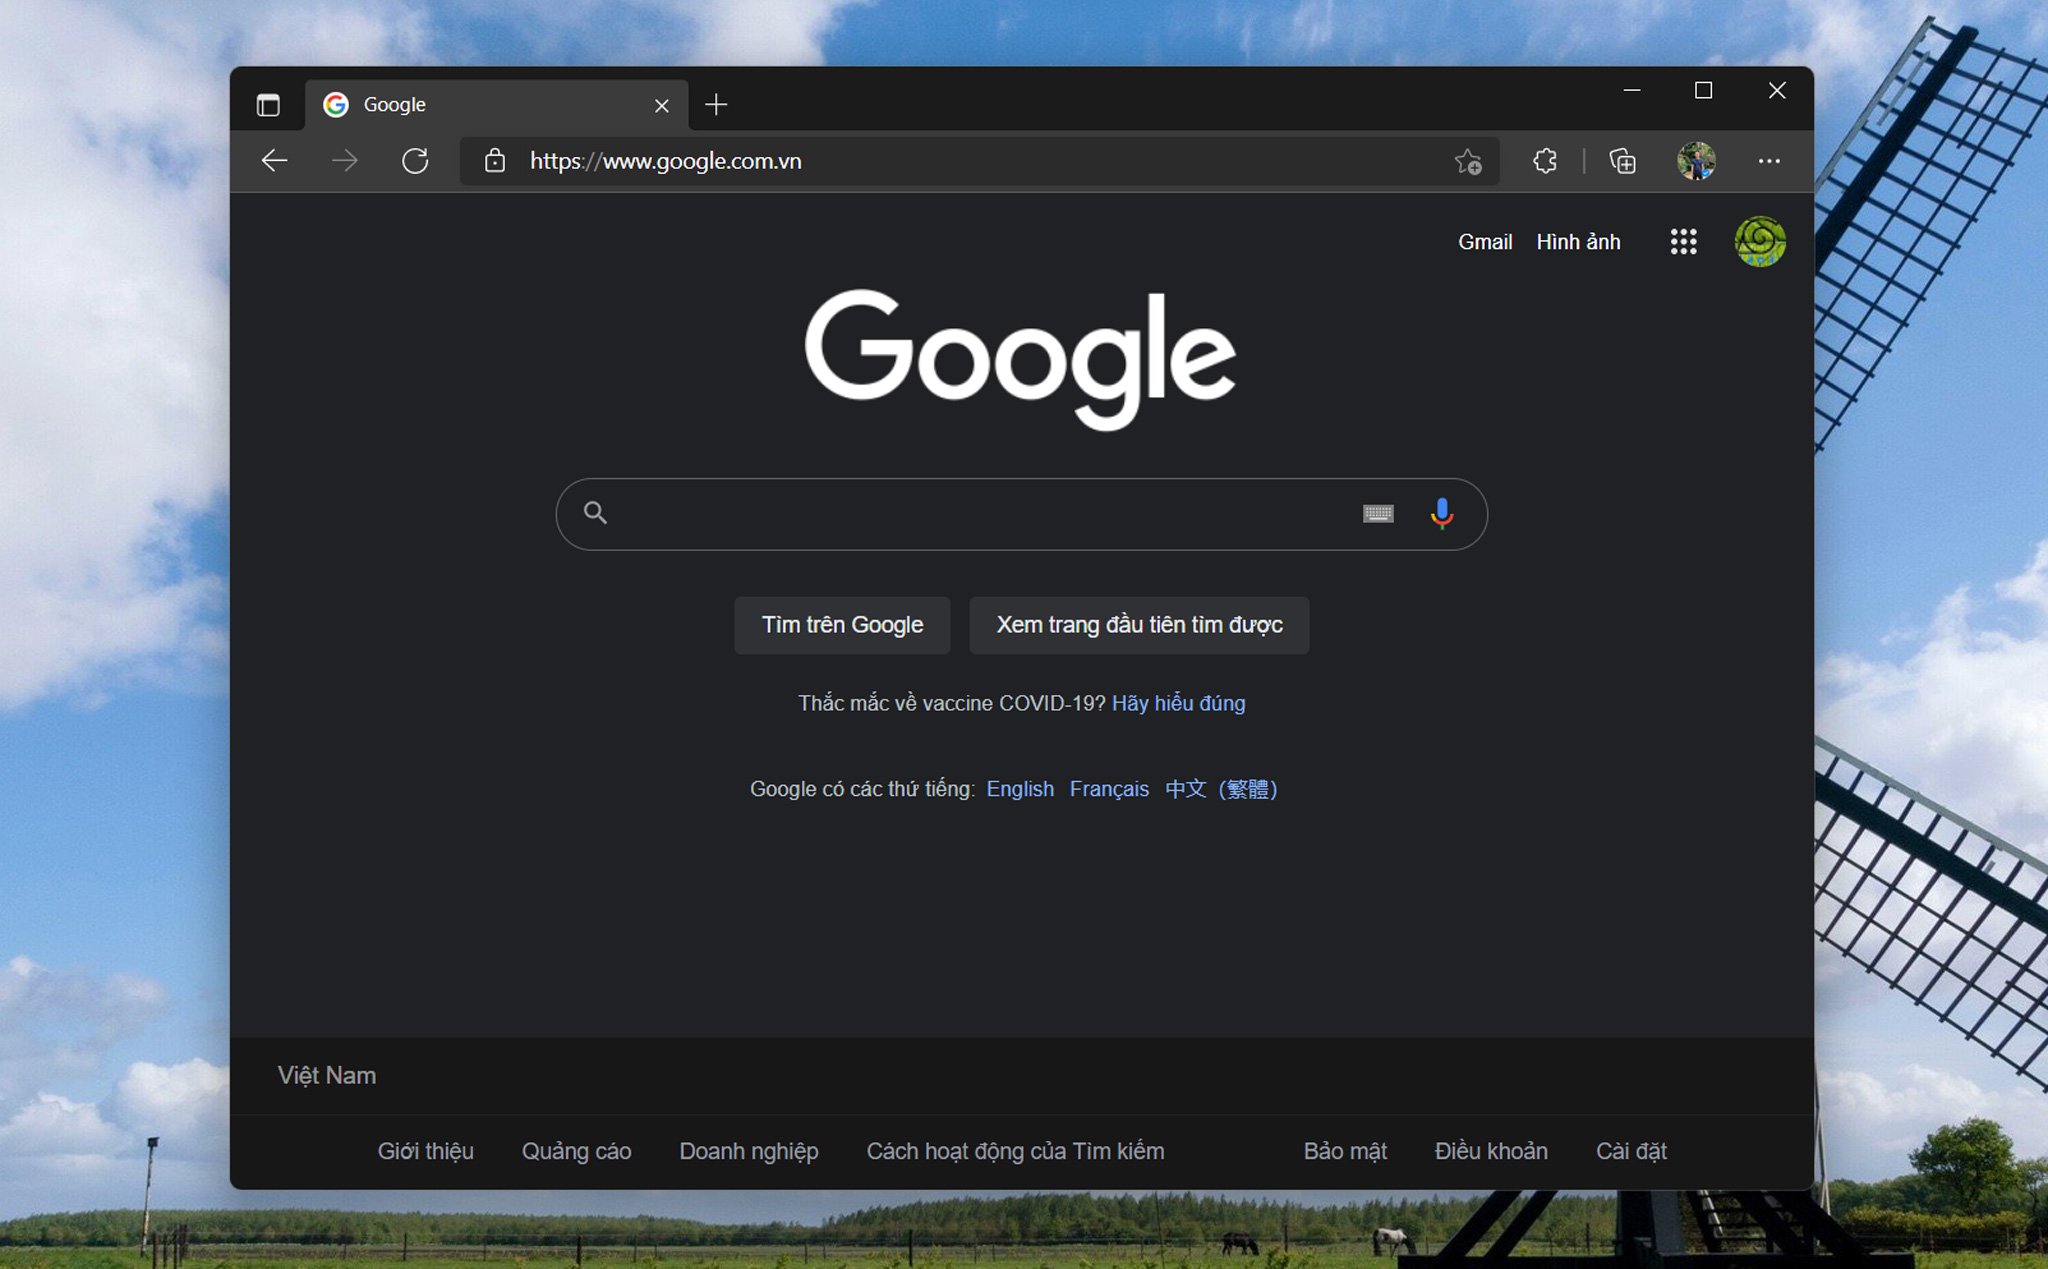
Task: Open Giới thiệu footer link
Action: point(426,1151)
